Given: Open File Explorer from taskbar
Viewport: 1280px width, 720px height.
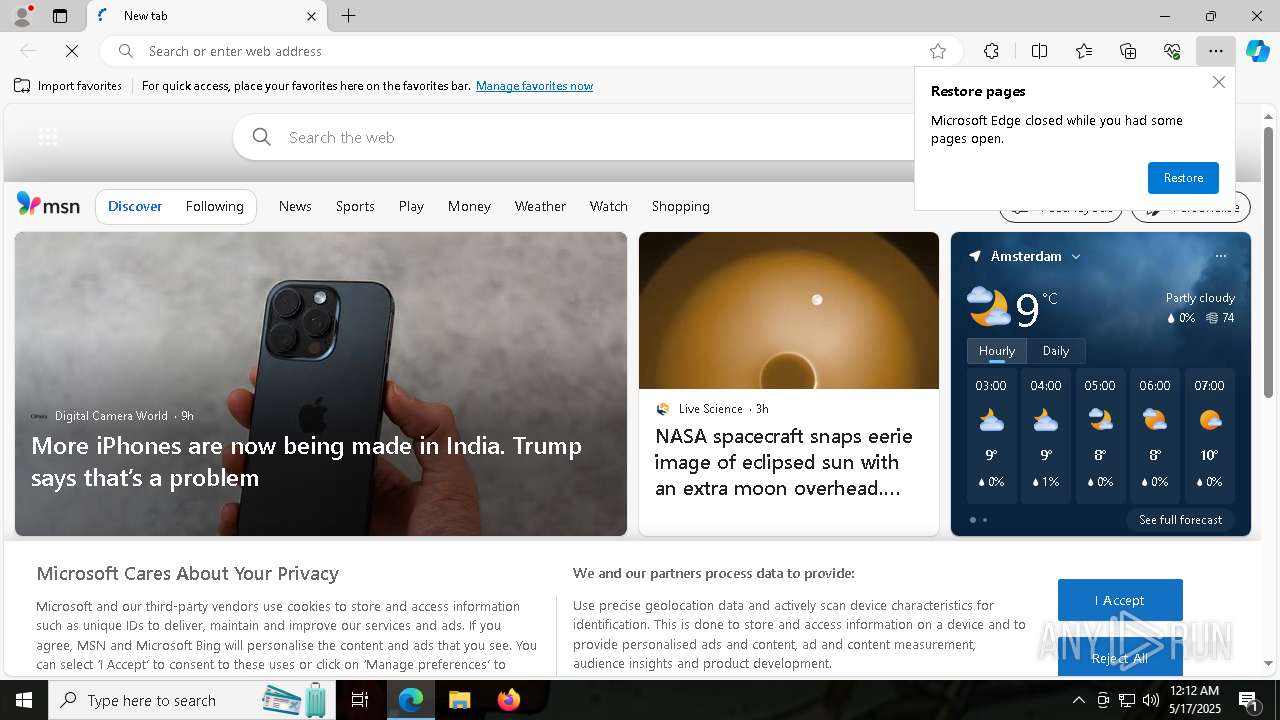Looking at the screenshot, I should point(459,700).
